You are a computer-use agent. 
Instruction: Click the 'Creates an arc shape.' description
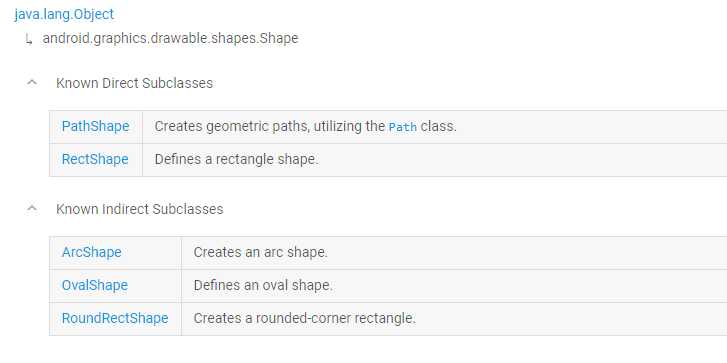(x=261, y=252)
